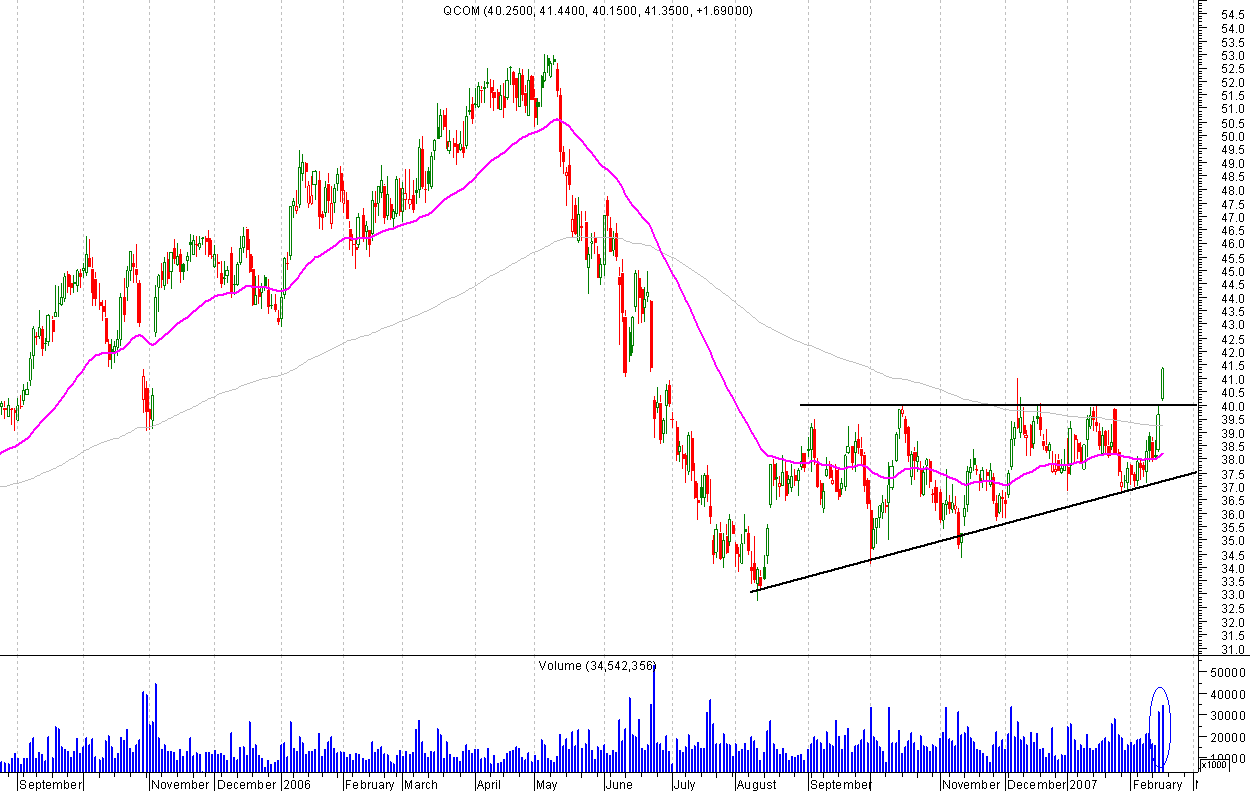This screenshot has height=791, width=1250.
Task: Select the April label on date axis
Action: 488,785
